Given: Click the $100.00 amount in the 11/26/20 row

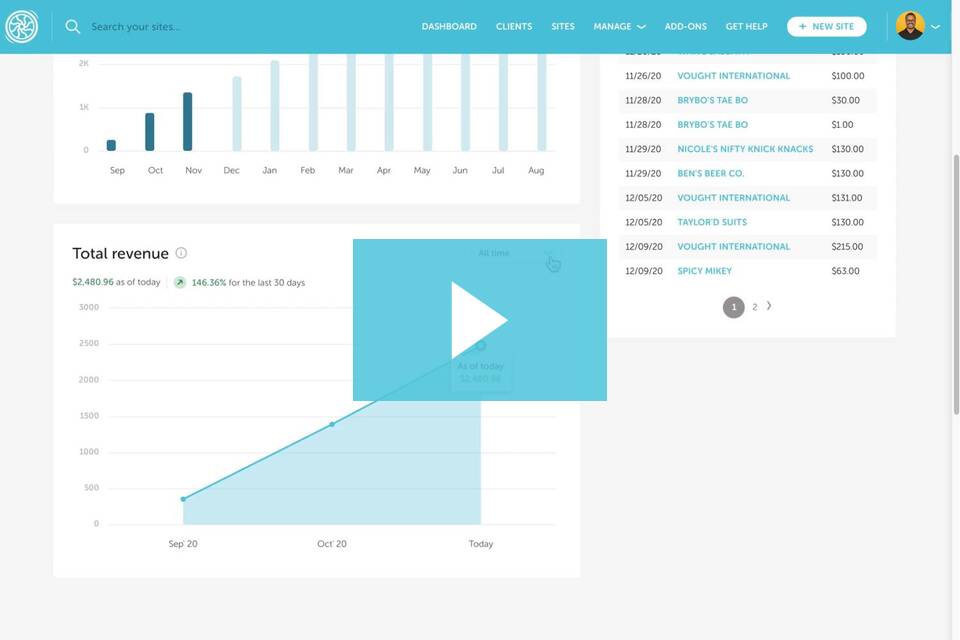Looking at the screenshot, I should pyautogui.click(x=848, y=76).
